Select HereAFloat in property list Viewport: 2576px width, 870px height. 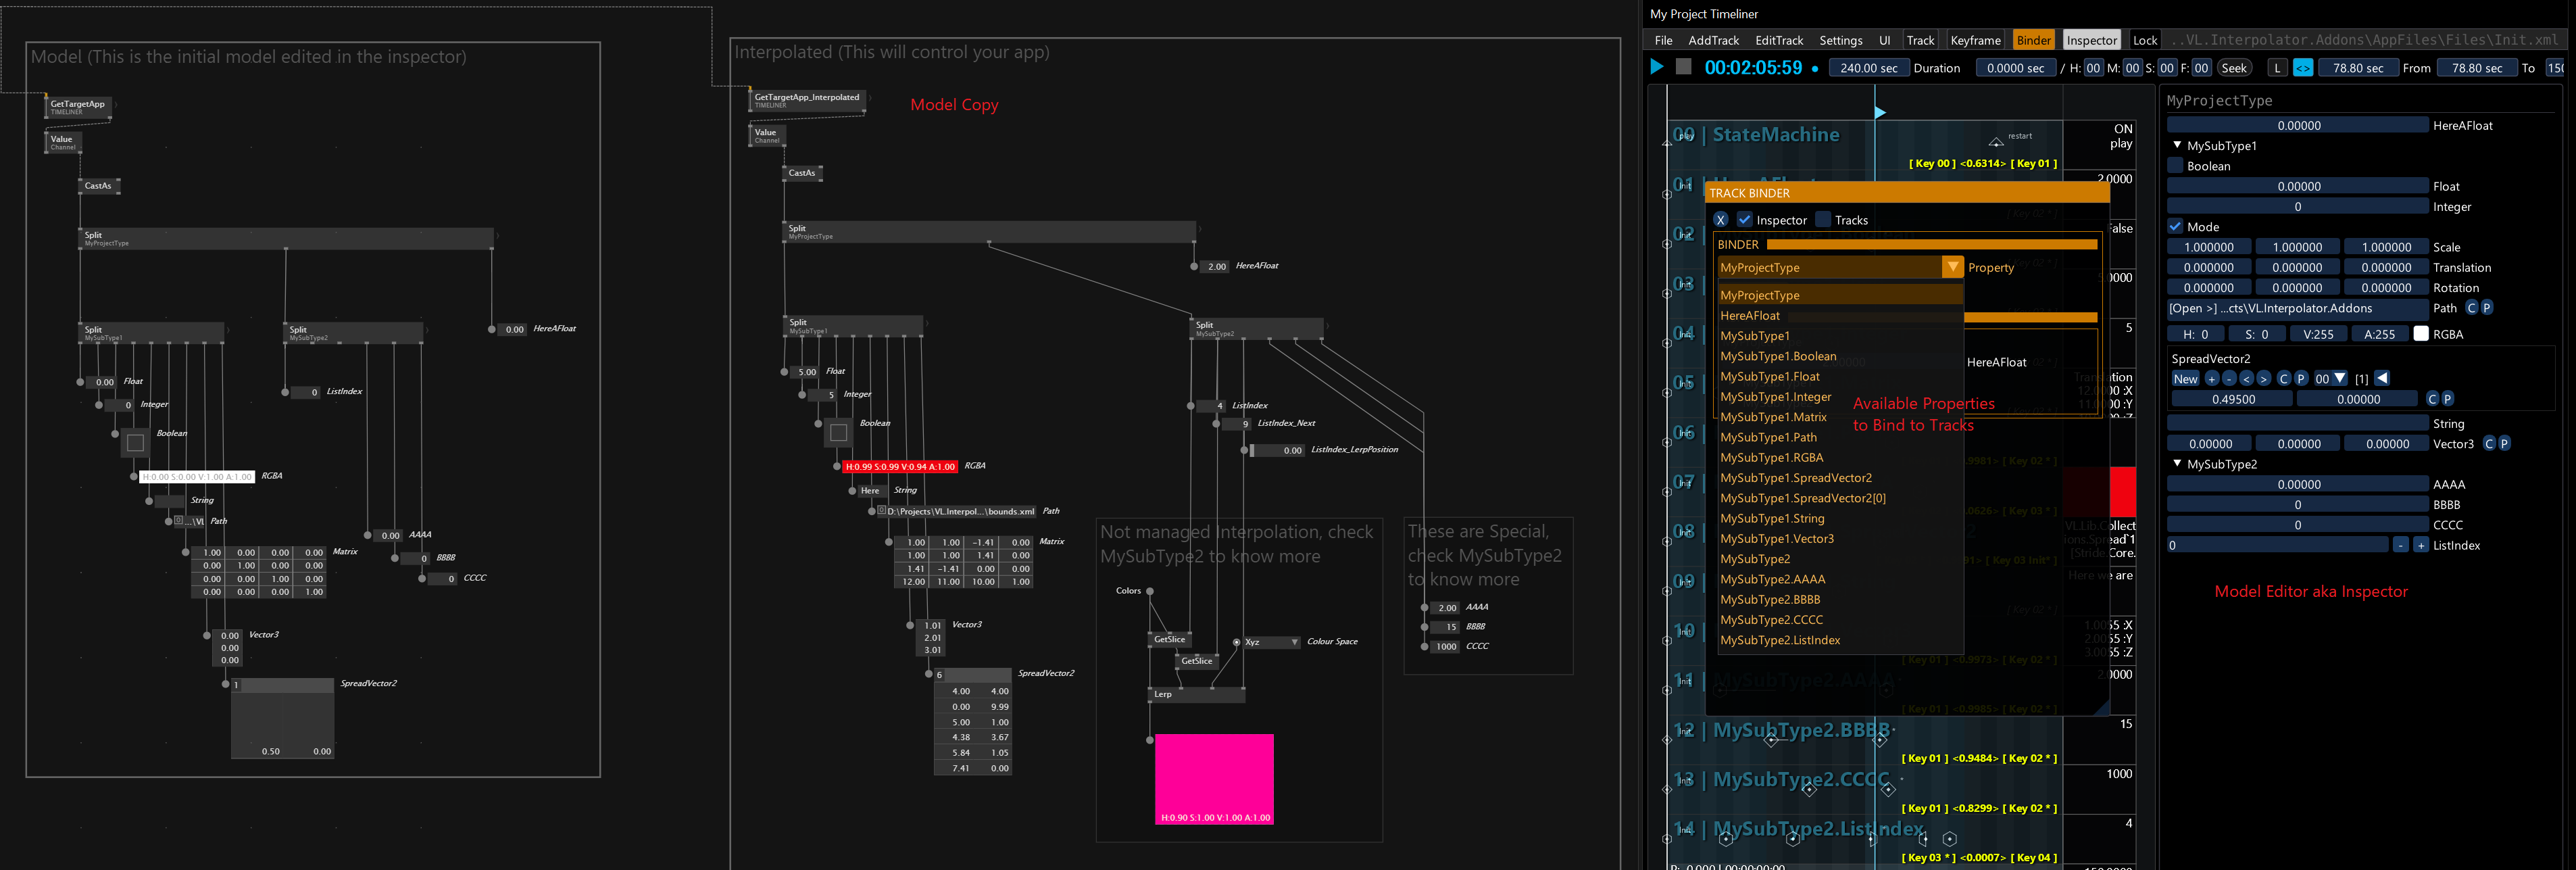(1840, 315)
